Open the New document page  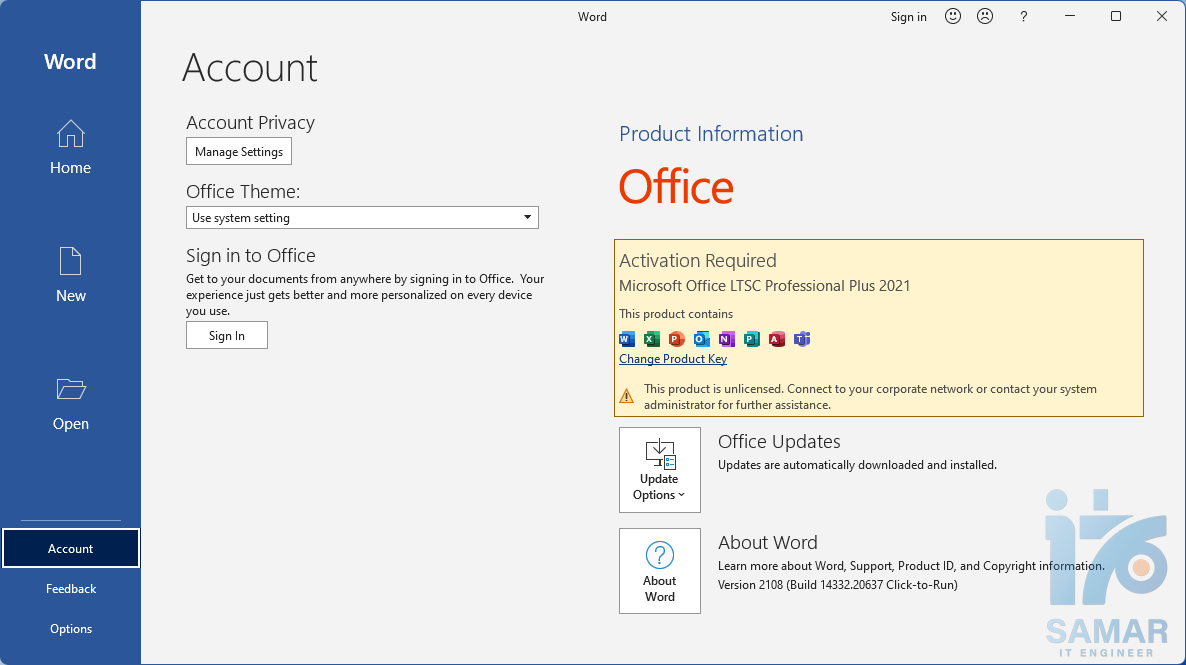70,275
